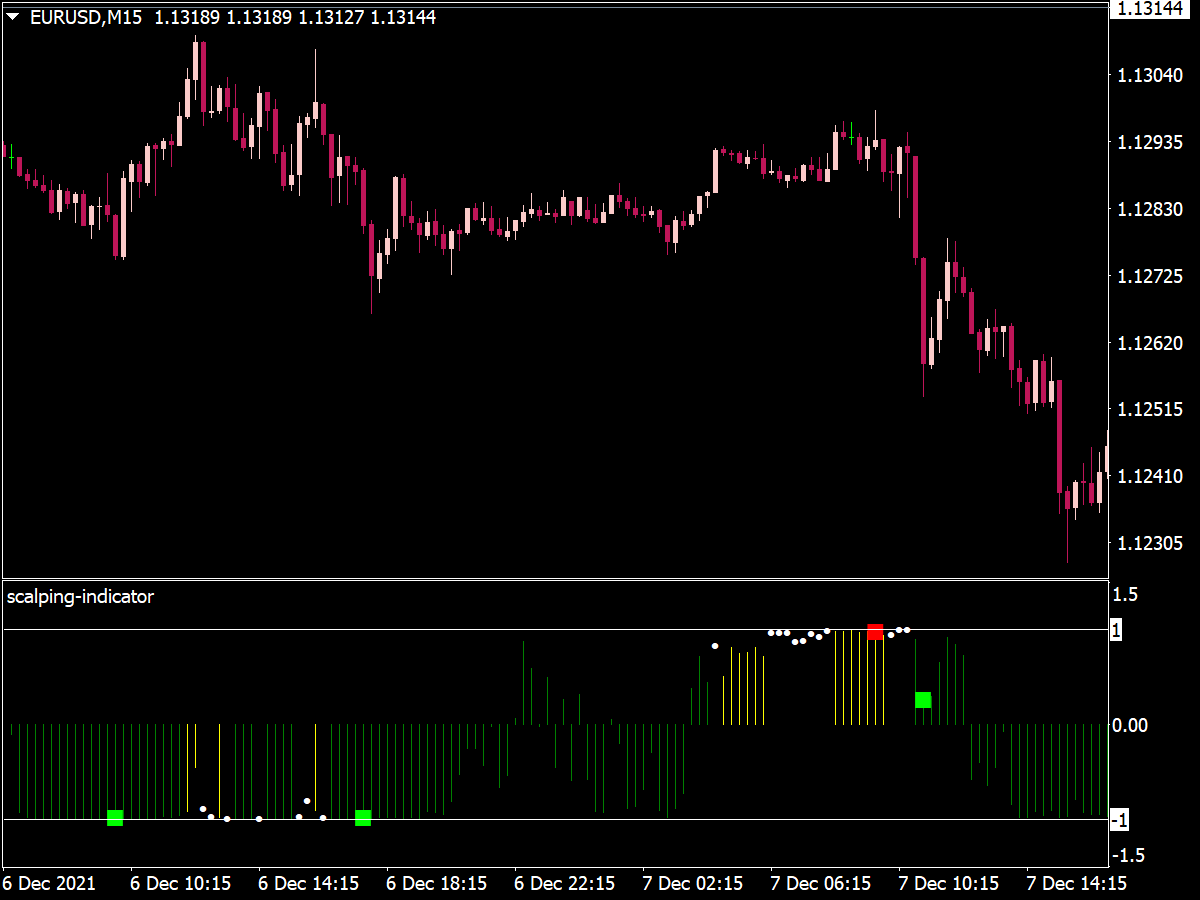Click the 7 Dec 06:15 time label
The image size is (1200, 900).
pos(821,884)
